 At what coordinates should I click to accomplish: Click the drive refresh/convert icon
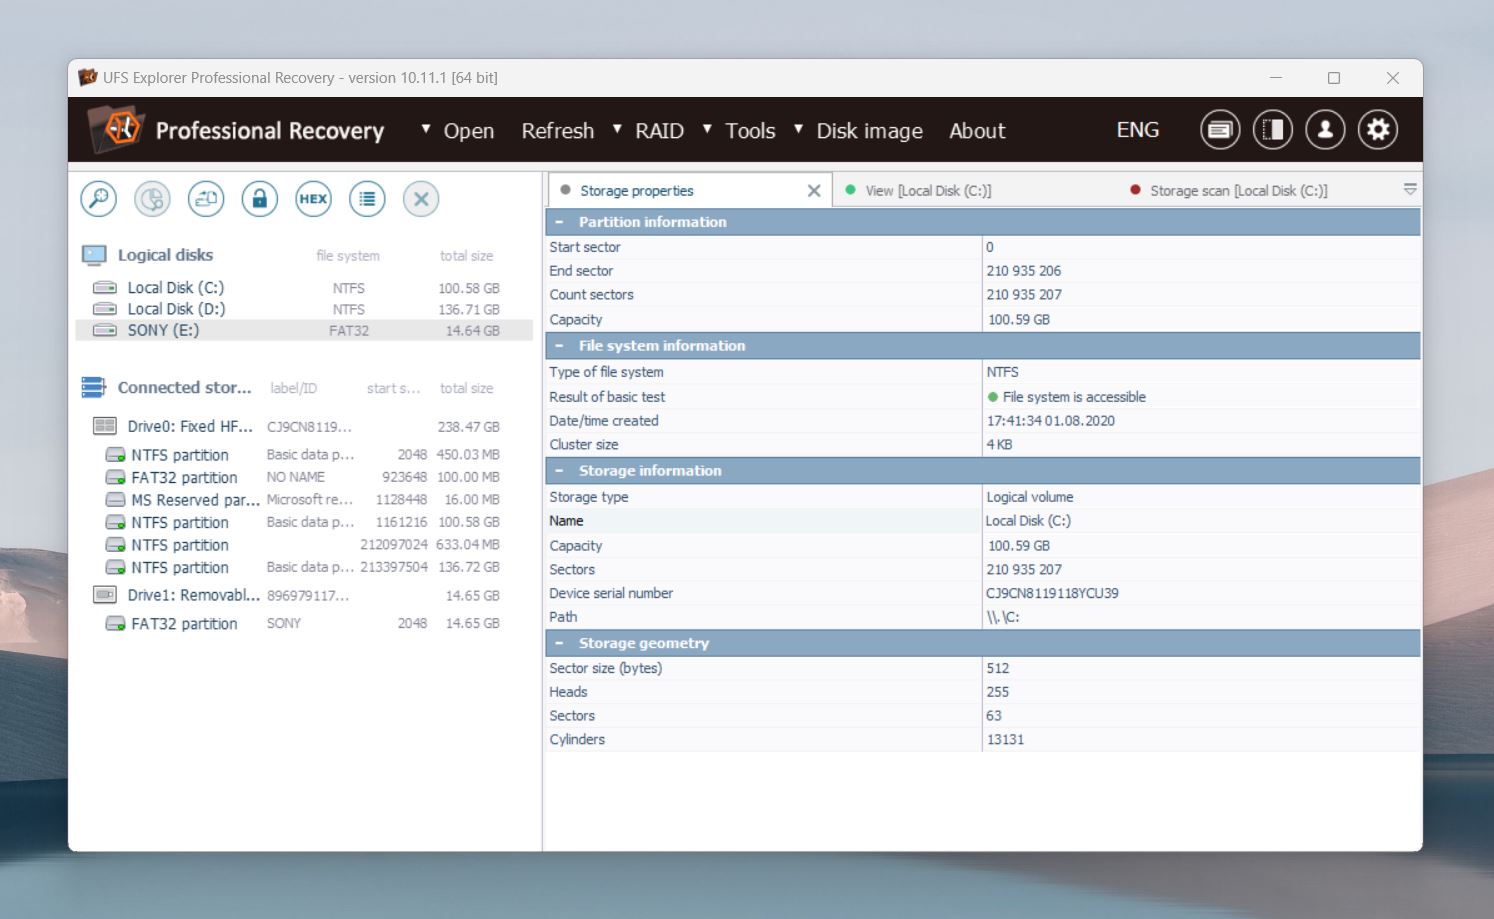(x=206, y=199)
